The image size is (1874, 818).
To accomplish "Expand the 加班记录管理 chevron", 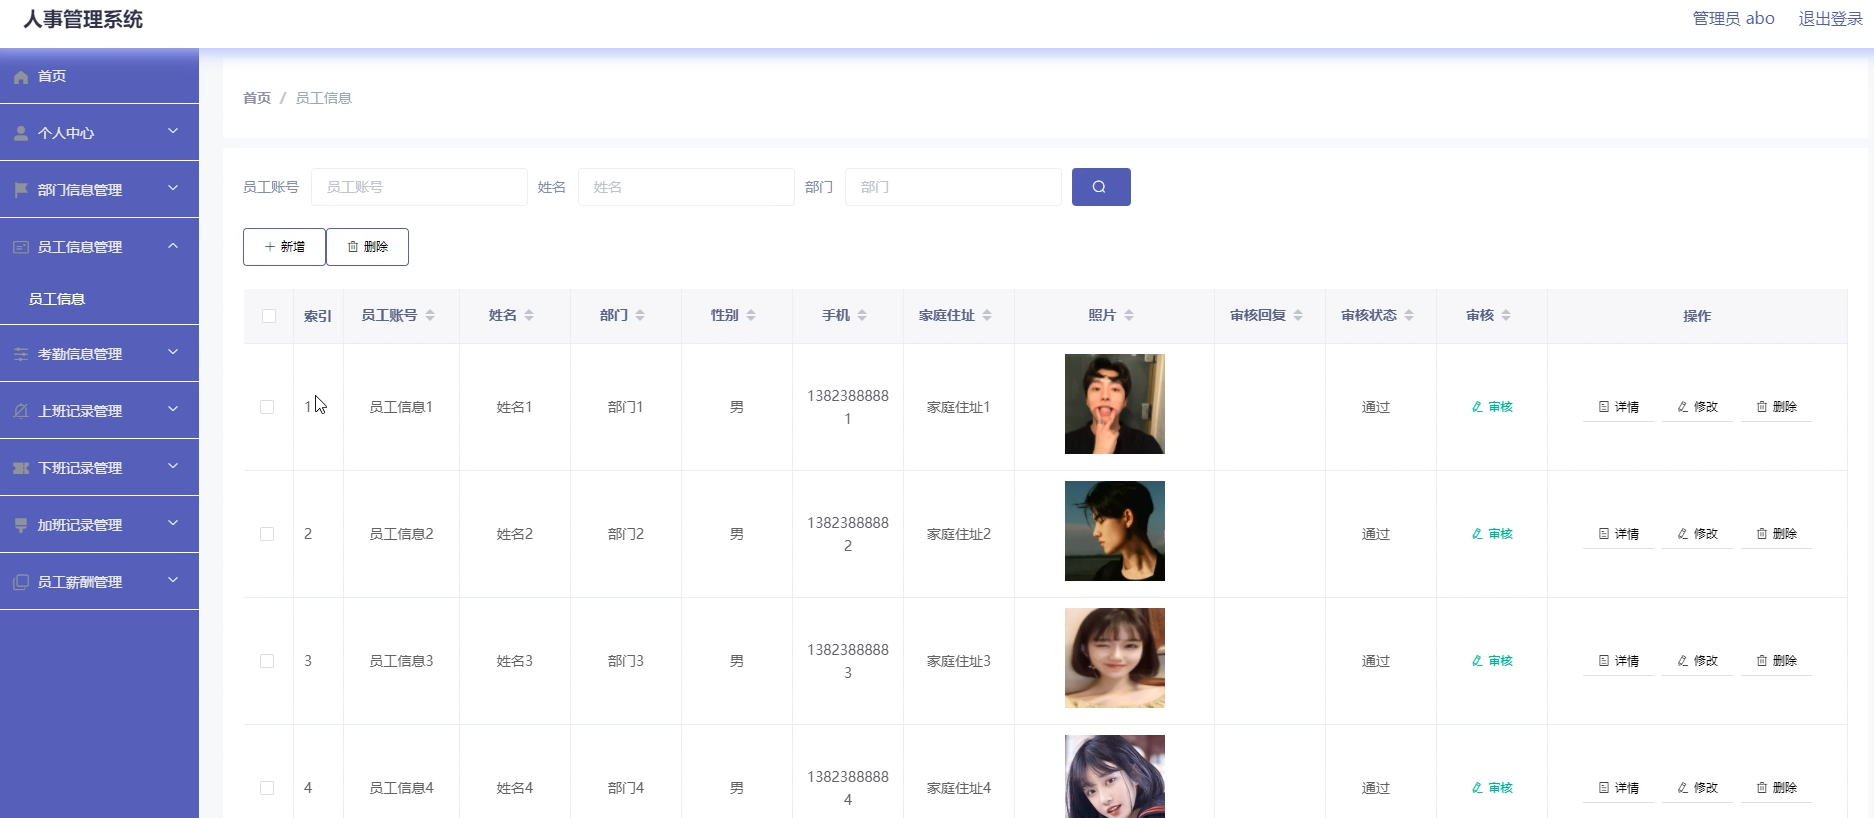I will pos(173,523).
